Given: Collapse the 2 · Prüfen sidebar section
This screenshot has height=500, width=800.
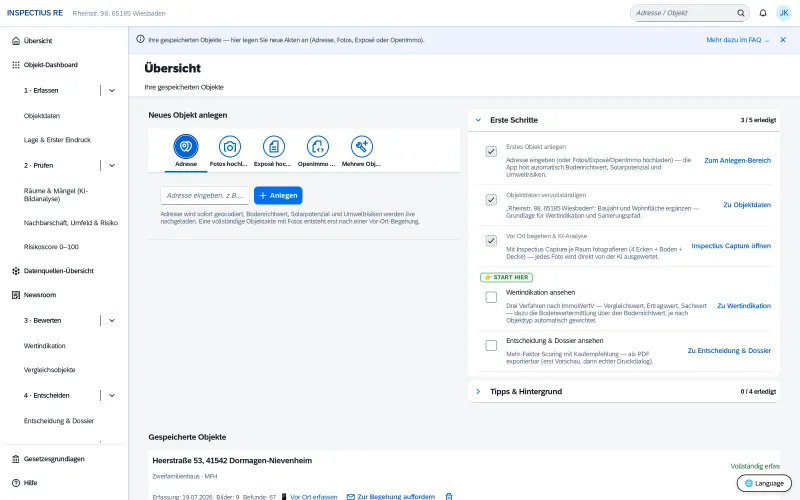Looking at the screenshot, I should point(112,165).
